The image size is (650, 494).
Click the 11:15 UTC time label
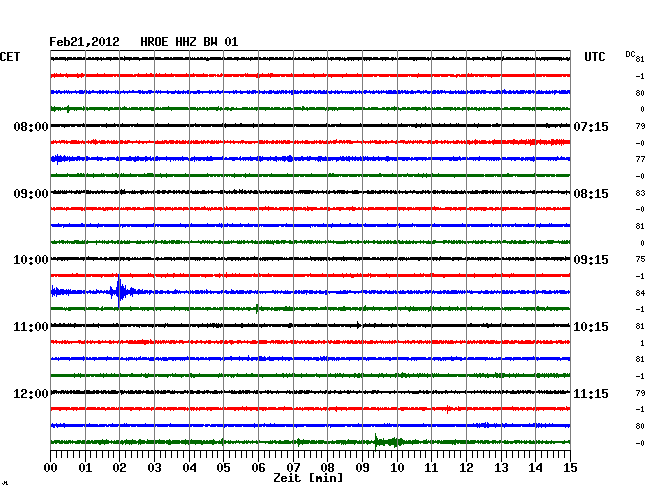[x=591, y=393]
